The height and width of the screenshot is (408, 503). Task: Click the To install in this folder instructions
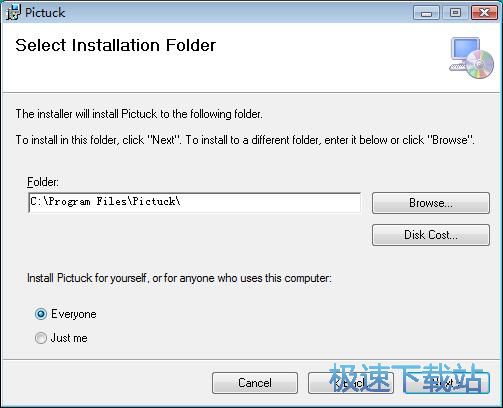[x=245, y=140]
